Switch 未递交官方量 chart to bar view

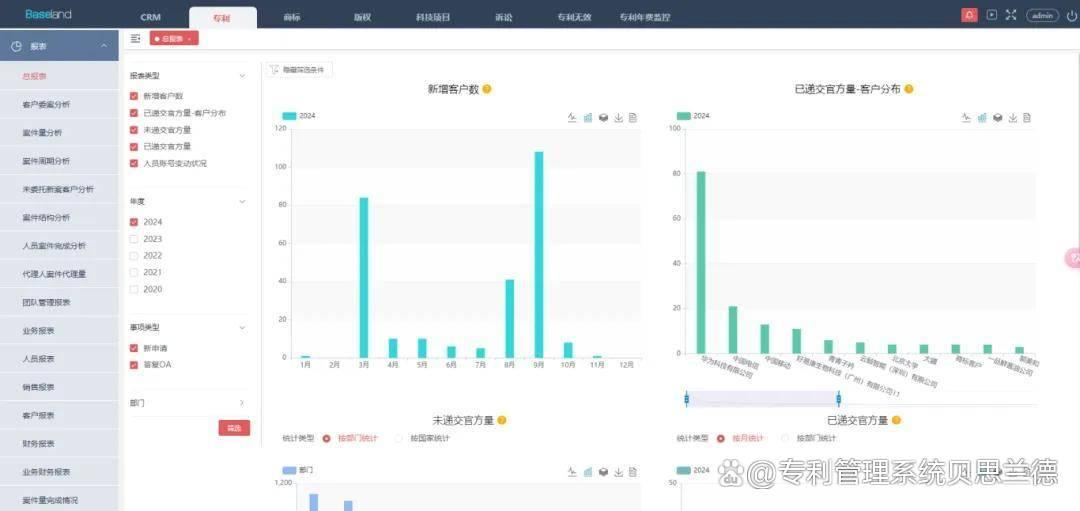coord(588,472)
